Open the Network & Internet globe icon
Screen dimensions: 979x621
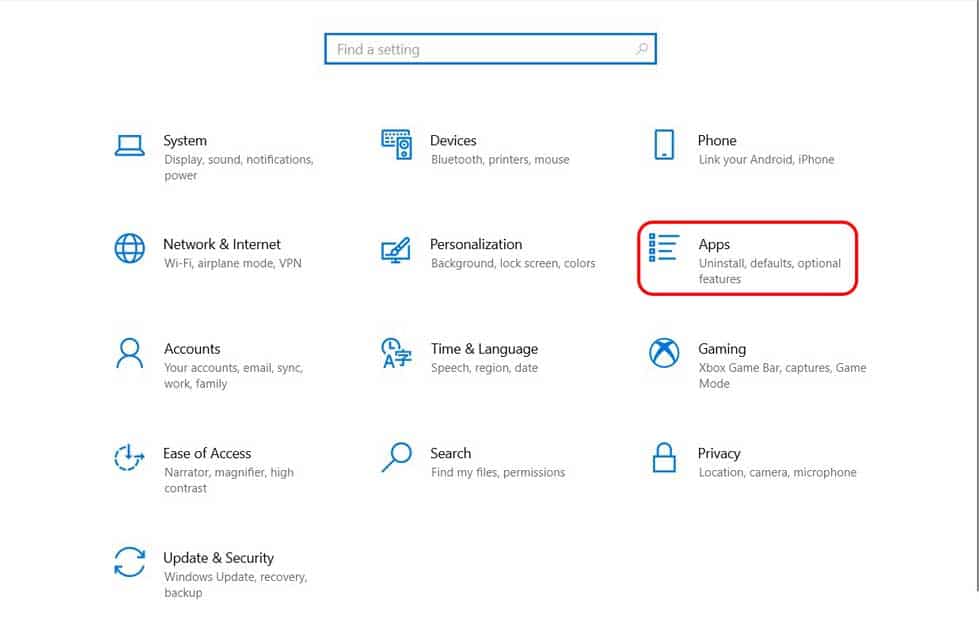click(130, 248)
